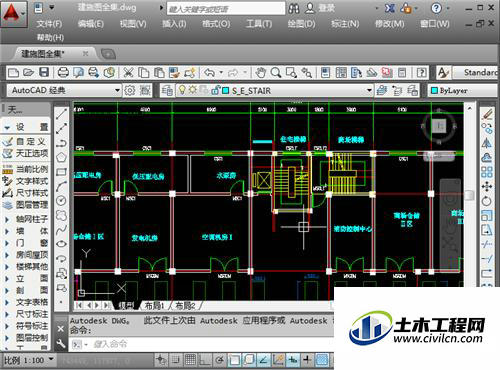Expand 门窗 in the 天正 panel
Image resolution: width=500 pixels, height=370 pixels.
coord(7,243)
